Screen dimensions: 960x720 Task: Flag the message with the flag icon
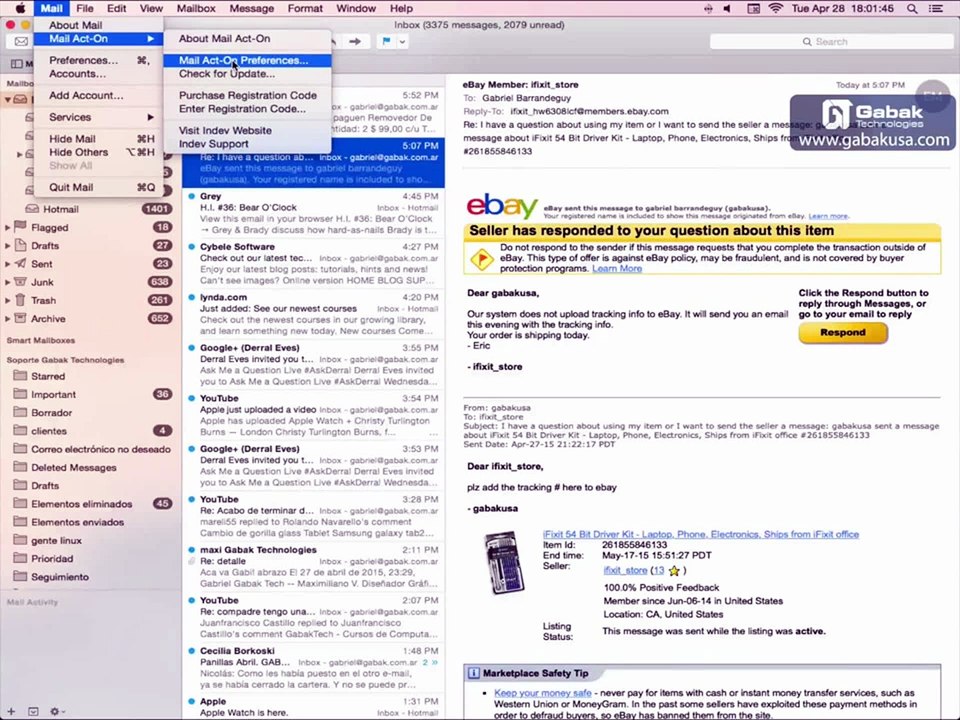click(386, 42)
